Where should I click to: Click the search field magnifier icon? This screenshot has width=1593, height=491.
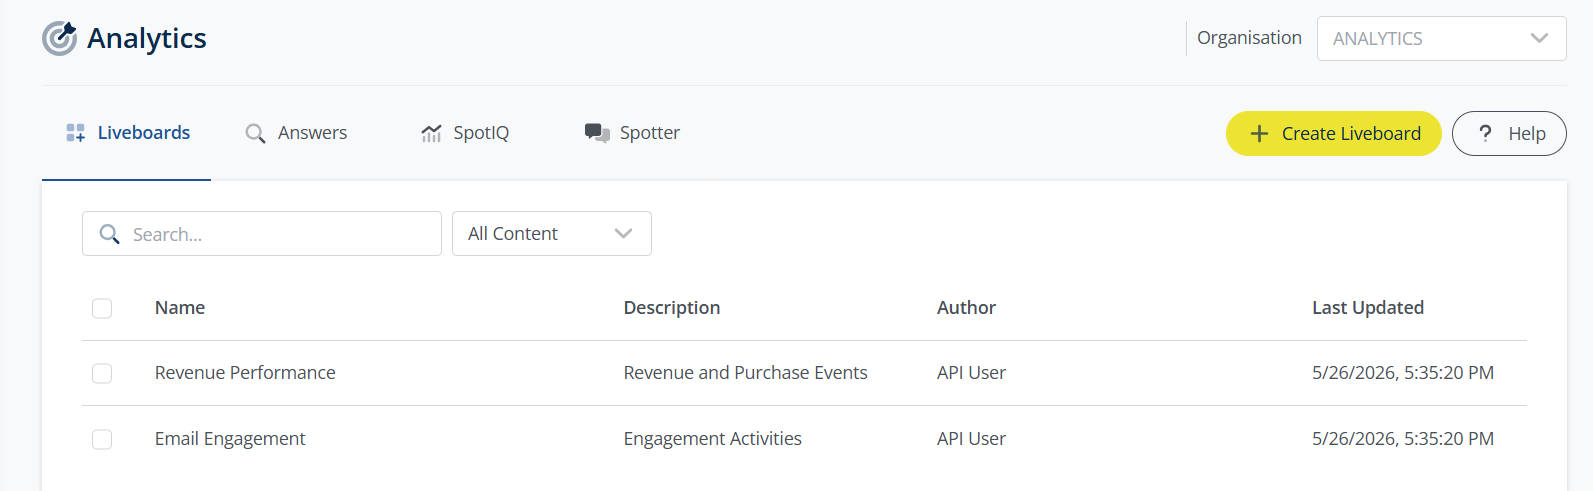(x=110, y=234)
